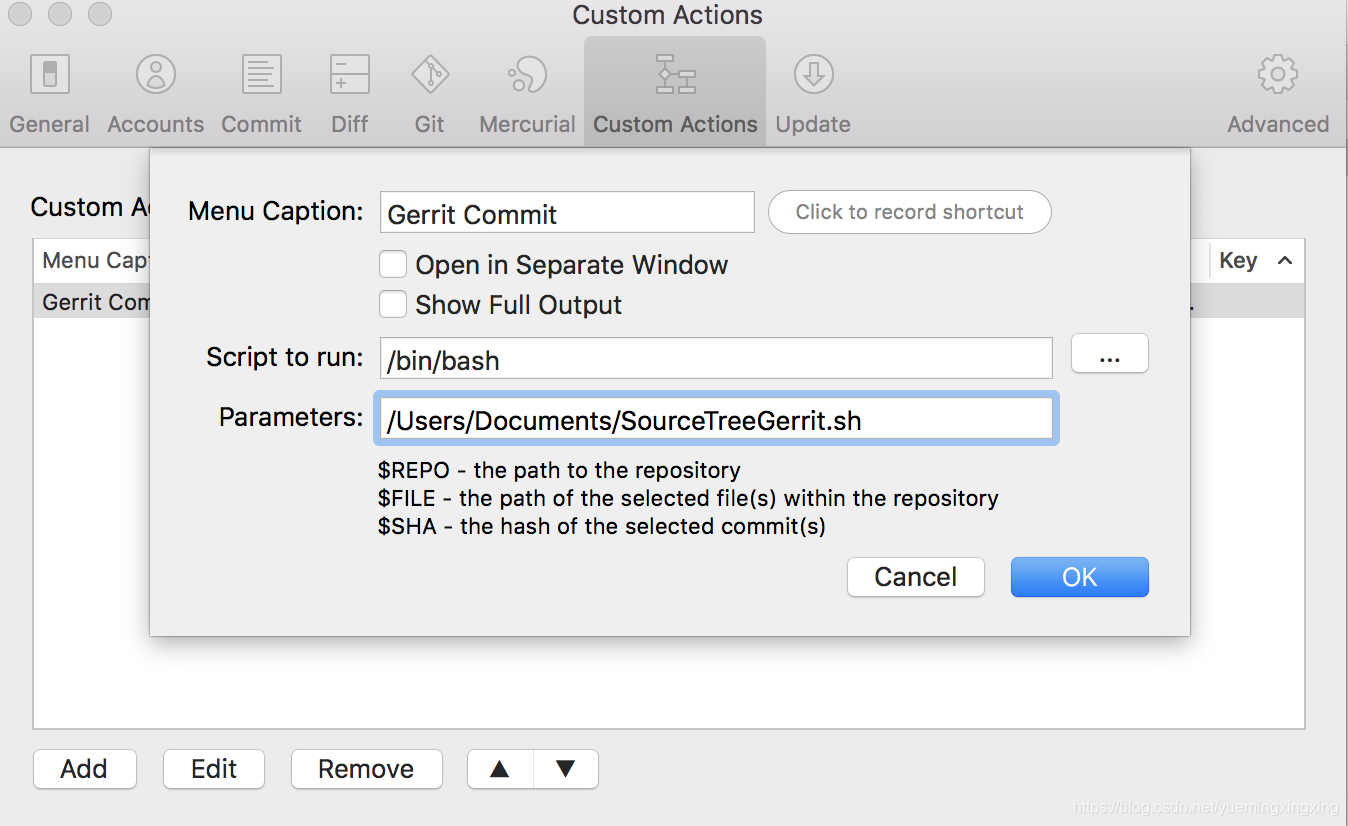This screenshot has height=826, width=1348.
Task: Open the script file browser with ellipsis button
Action: [1109, 353]
